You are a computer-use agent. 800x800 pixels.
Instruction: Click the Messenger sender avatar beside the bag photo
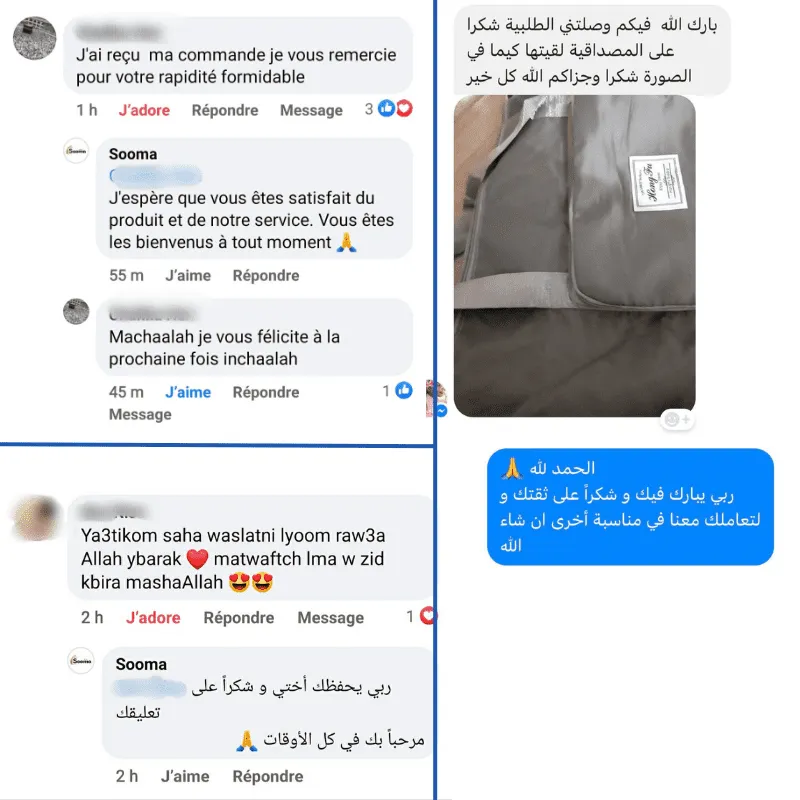[x=437, y=398]
